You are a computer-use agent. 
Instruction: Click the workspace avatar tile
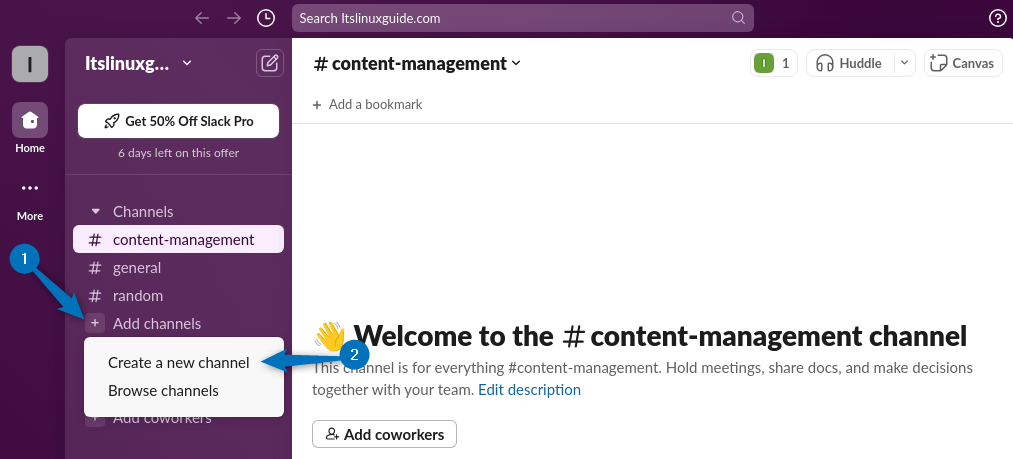(x=30, y=64)
